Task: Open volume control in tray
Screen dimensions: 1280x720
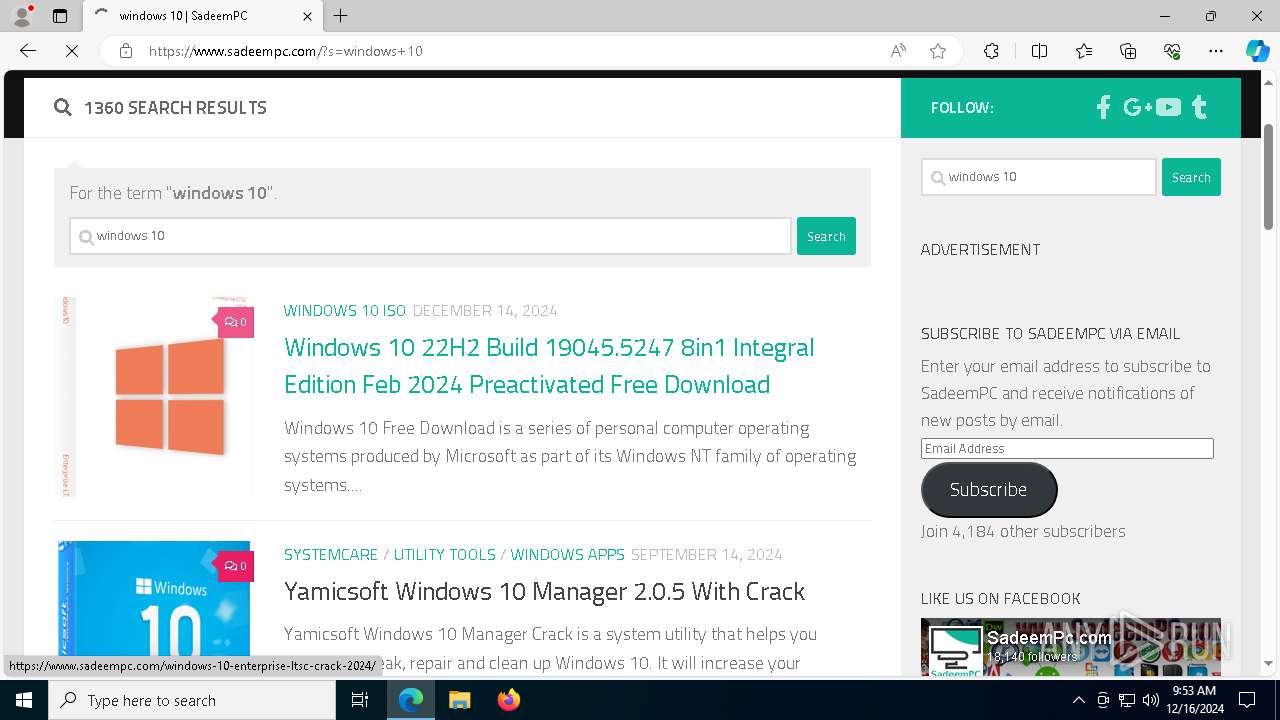Action: point(1151,700)
